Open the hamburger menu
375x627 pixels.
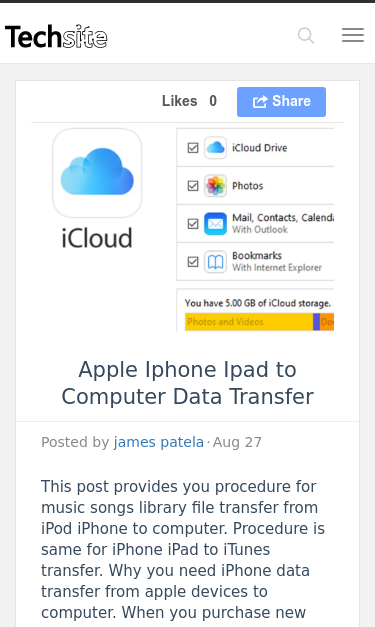coord(353,35)
